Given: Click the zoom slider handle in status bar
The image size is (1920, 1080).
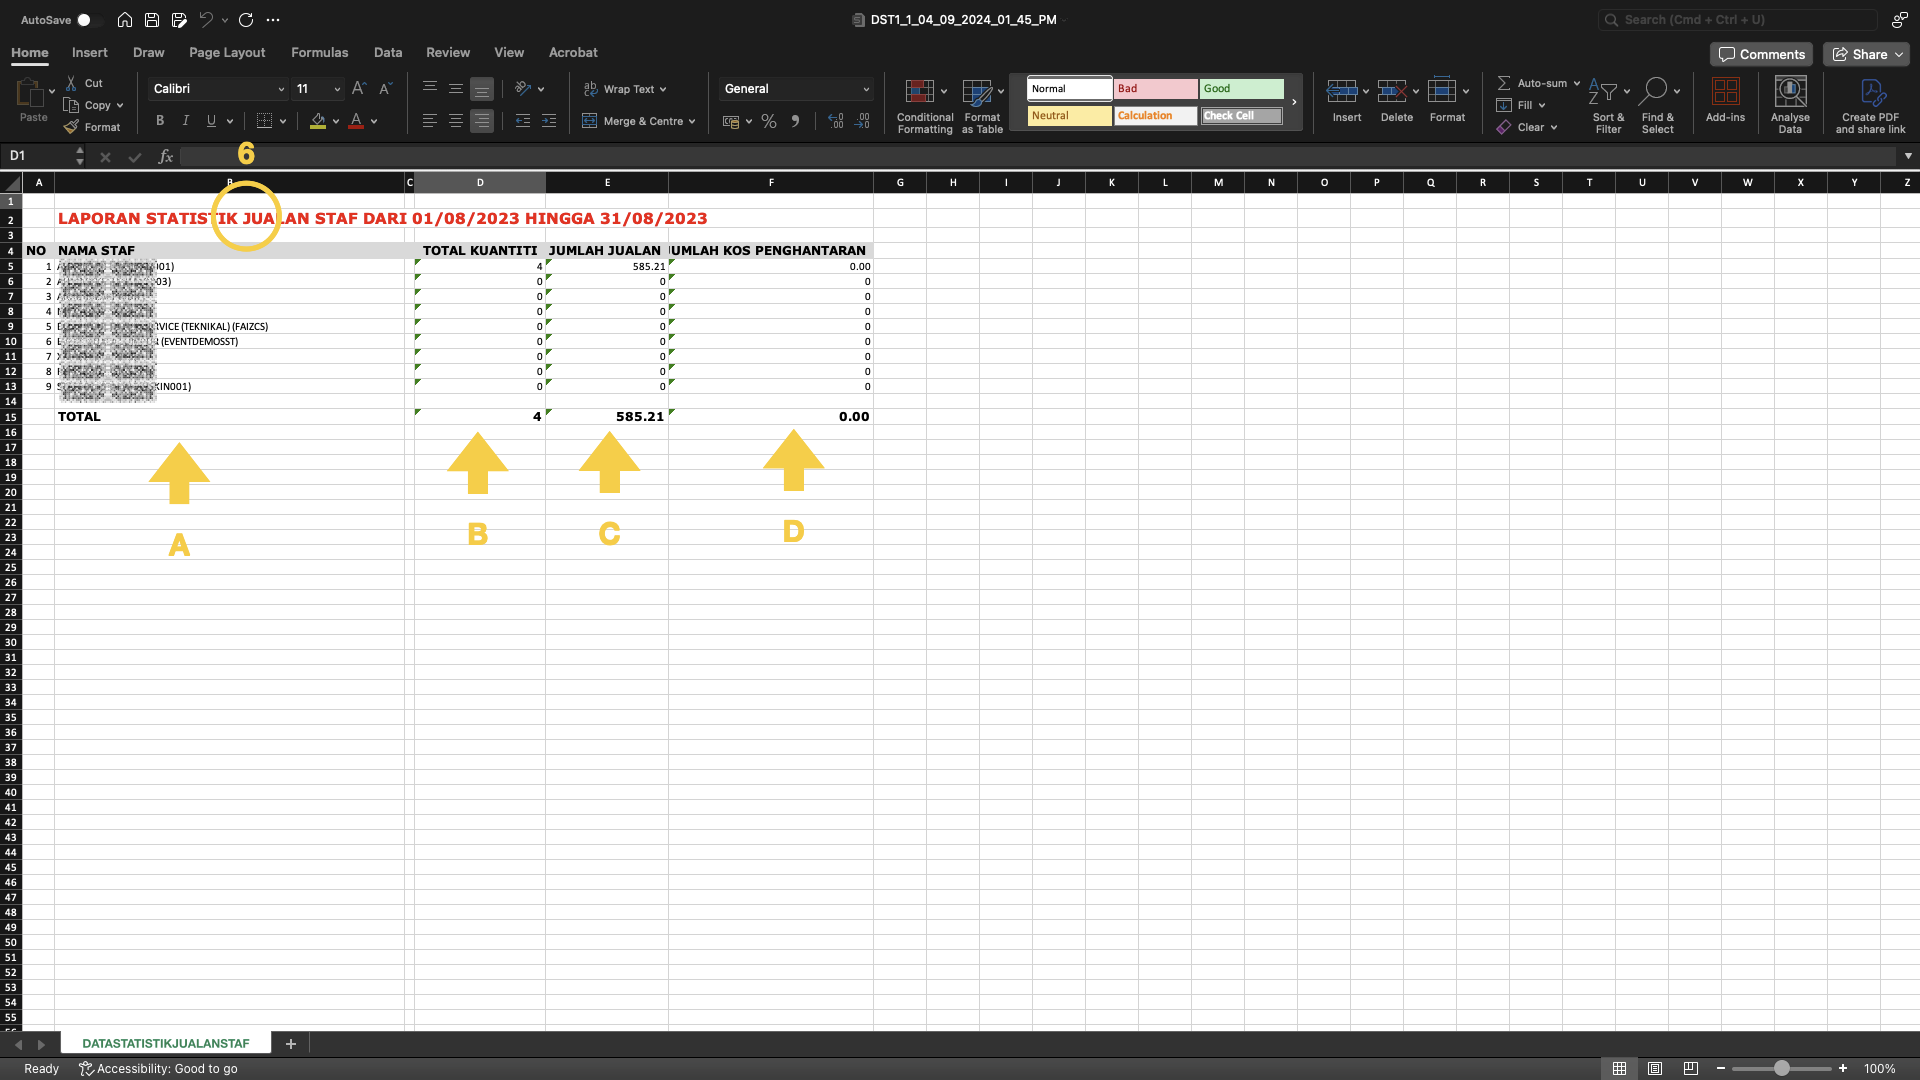Looking at the screenshot, I should click(1781, 1069).
